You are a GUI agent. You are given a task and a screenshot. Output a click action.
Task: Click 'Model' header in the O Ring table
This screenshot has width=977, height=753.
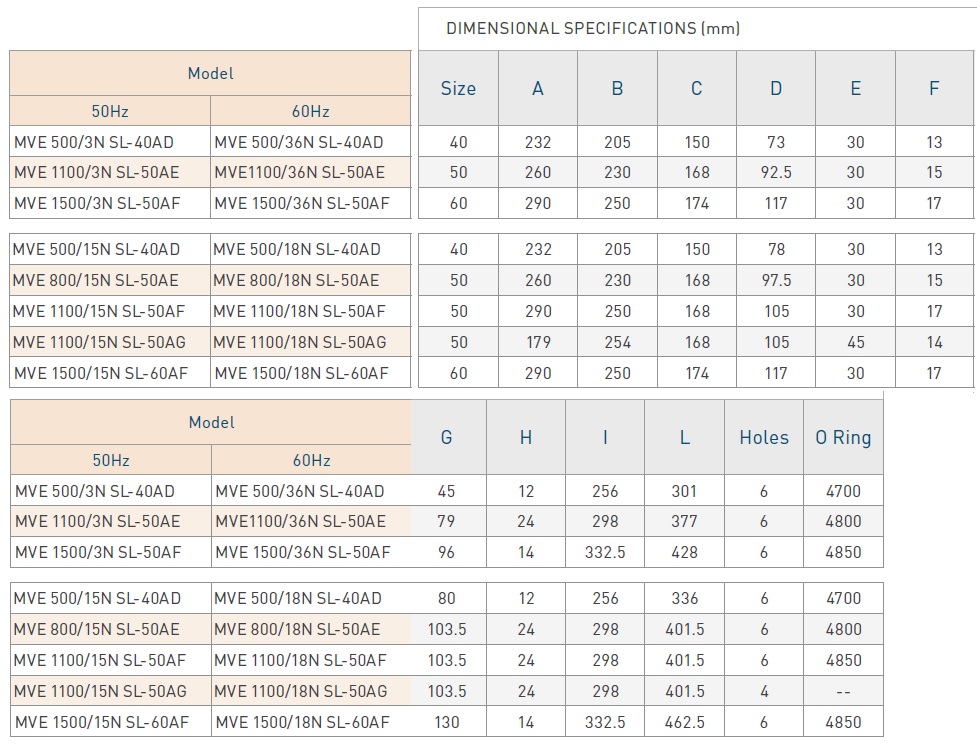(212, 423)
